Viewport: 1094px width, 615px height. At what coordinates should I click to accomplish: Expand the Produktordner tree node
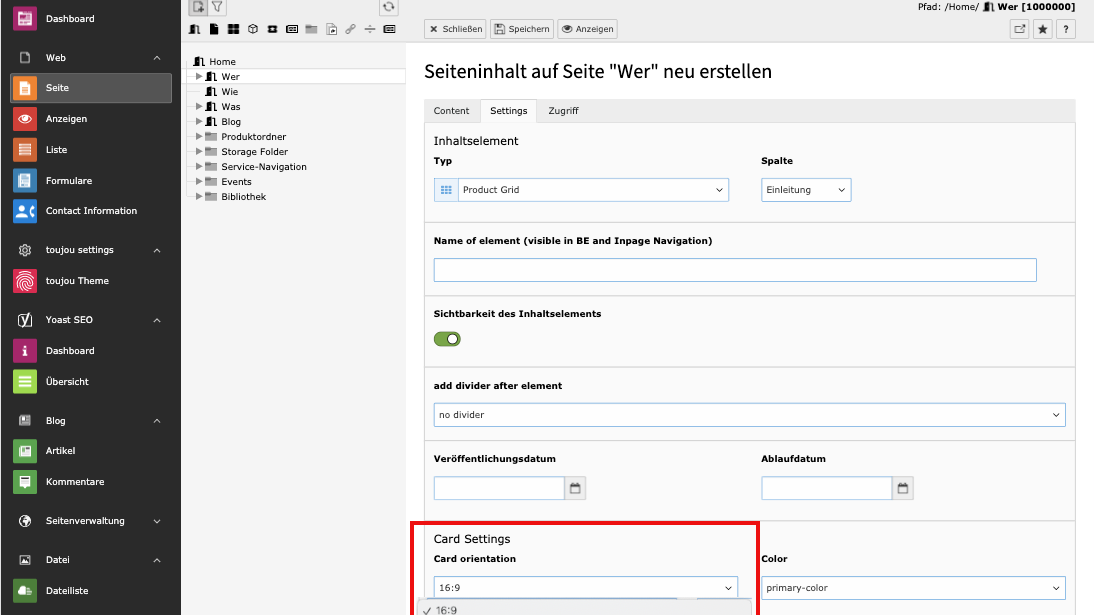tap(199, 137)
